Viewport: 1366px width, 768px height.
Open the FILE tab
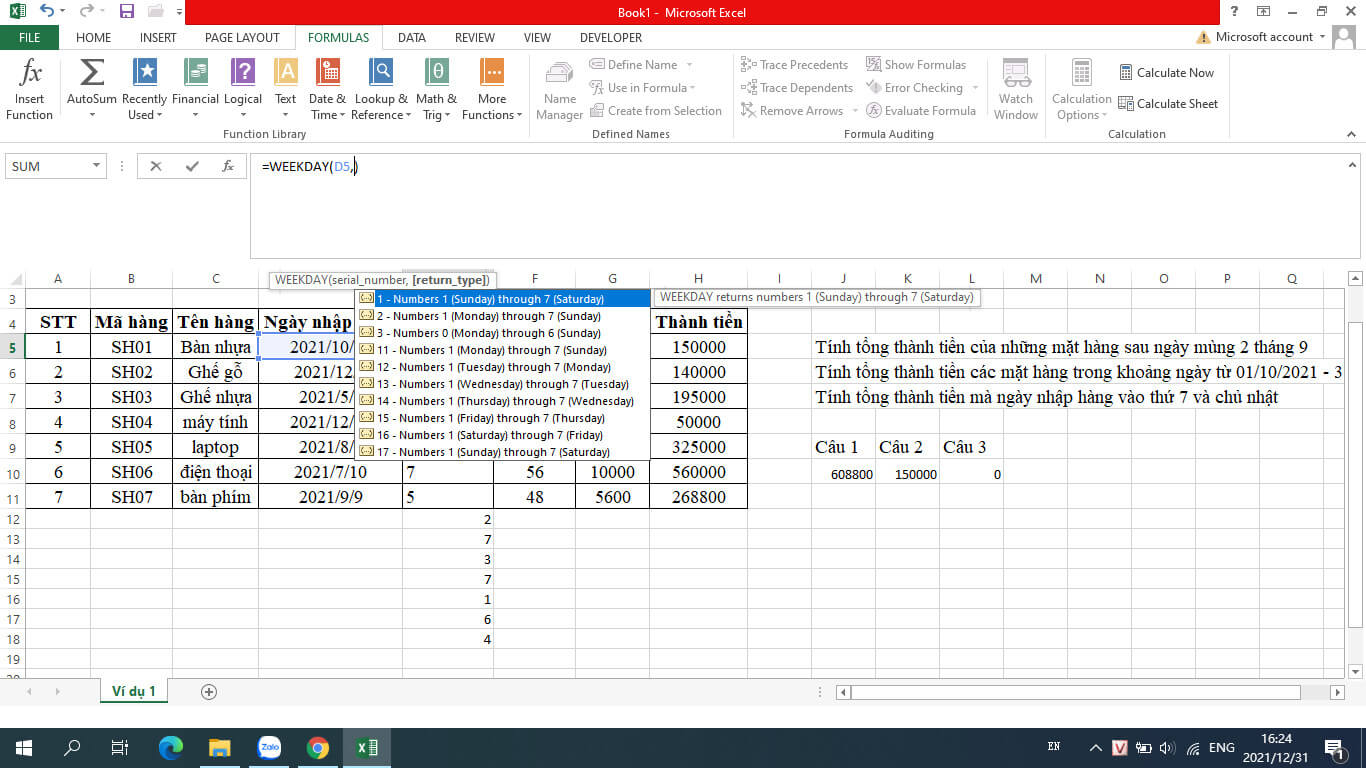point(29,38)
